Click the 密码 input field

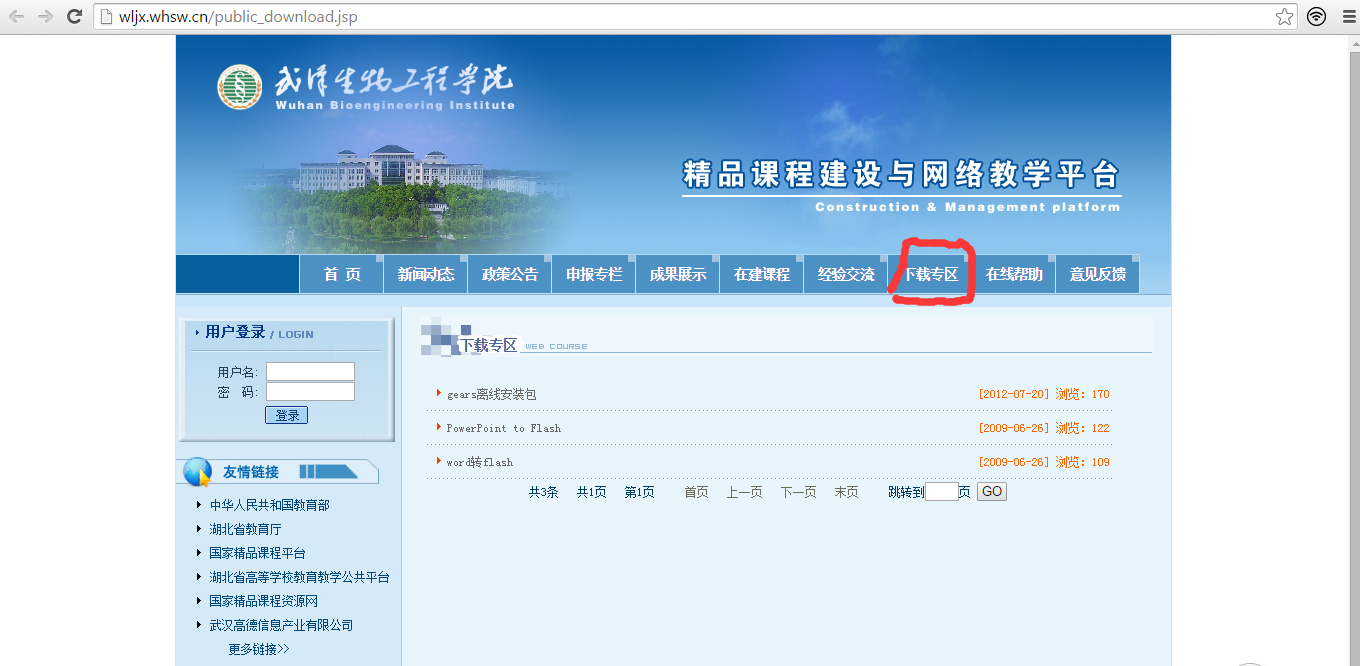[x=310, y=392]
